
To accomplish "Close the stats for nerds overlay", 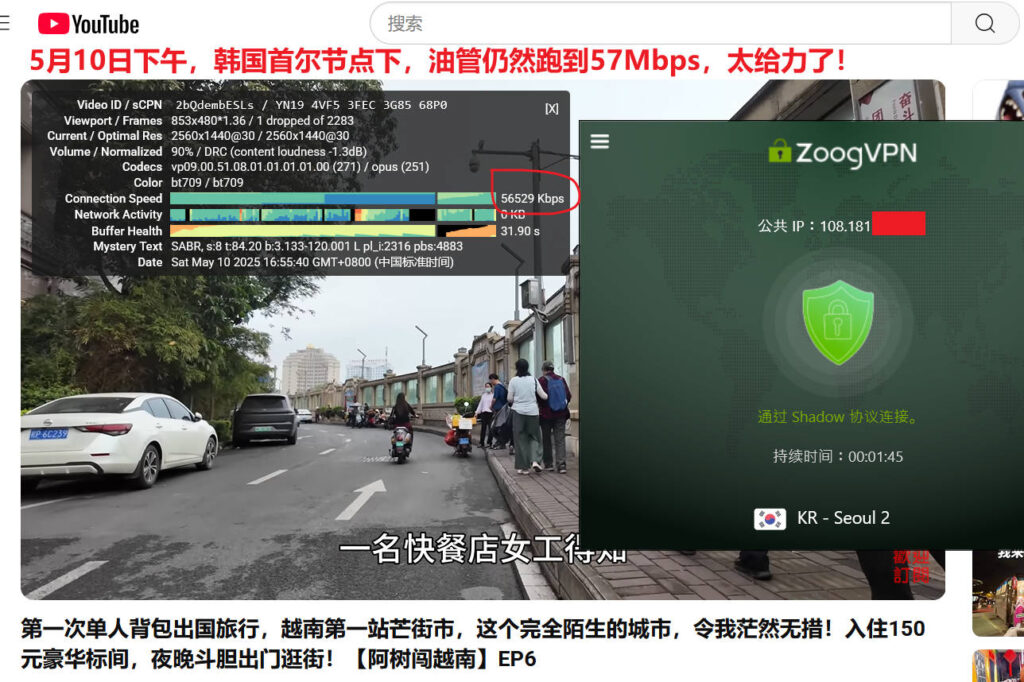I will [x=551, y=108].
